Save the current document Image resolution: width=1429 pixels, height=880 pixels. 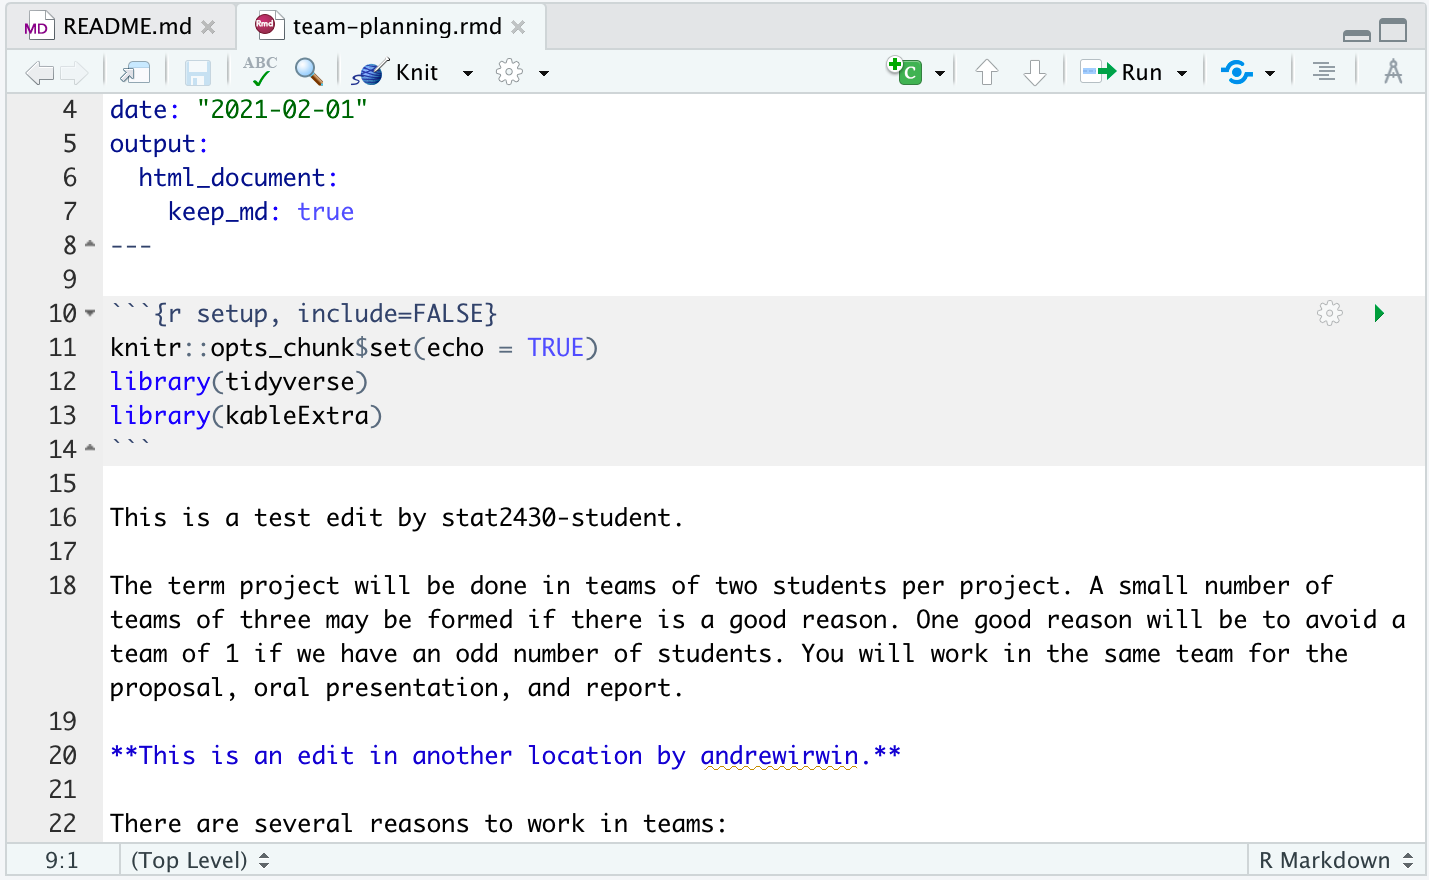[197, 73]
